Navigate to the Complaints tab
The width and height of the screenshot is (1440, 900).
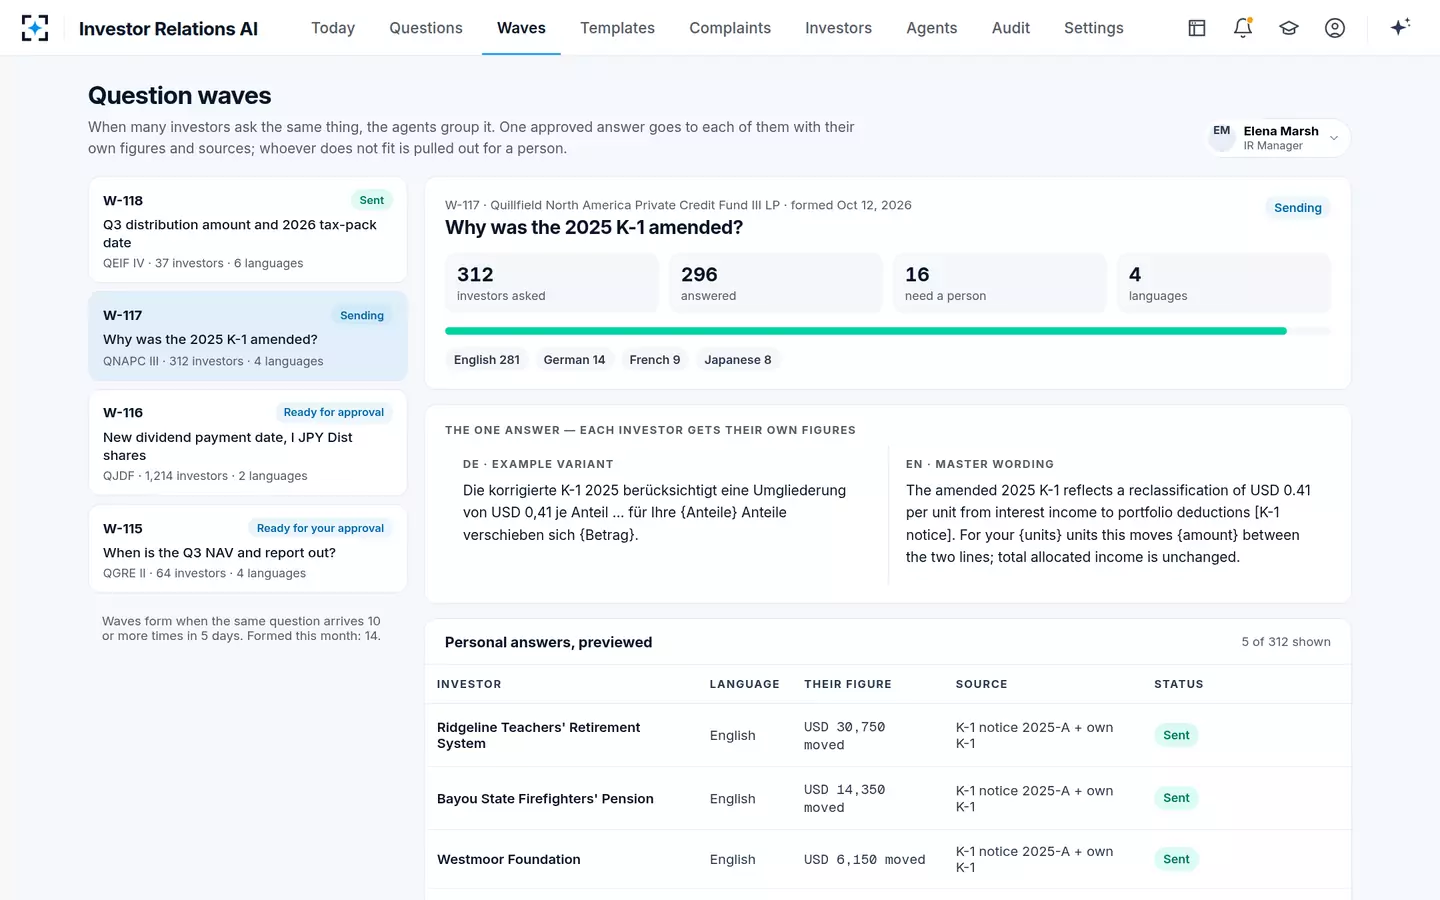(730, 28)
